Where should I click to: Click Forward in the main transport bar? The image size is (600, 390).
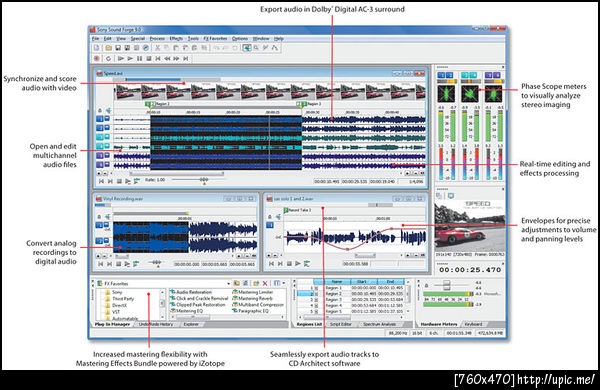(176, 59)
